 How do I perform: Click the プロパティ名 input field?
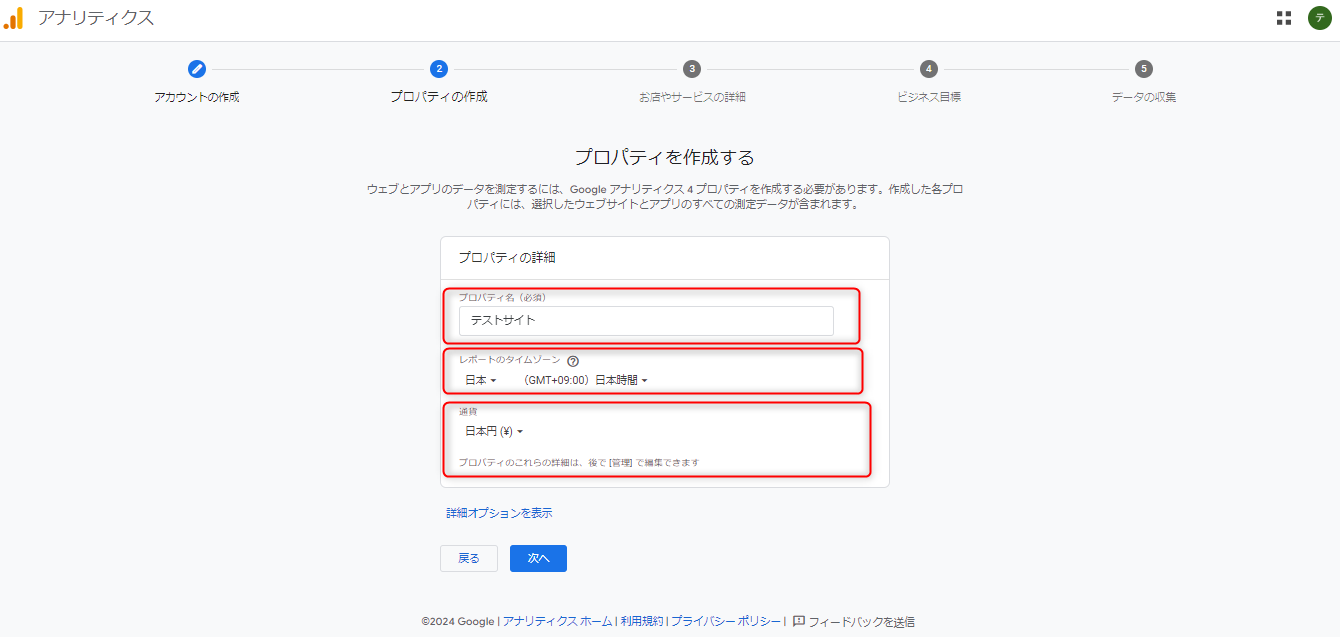(646, 321)
